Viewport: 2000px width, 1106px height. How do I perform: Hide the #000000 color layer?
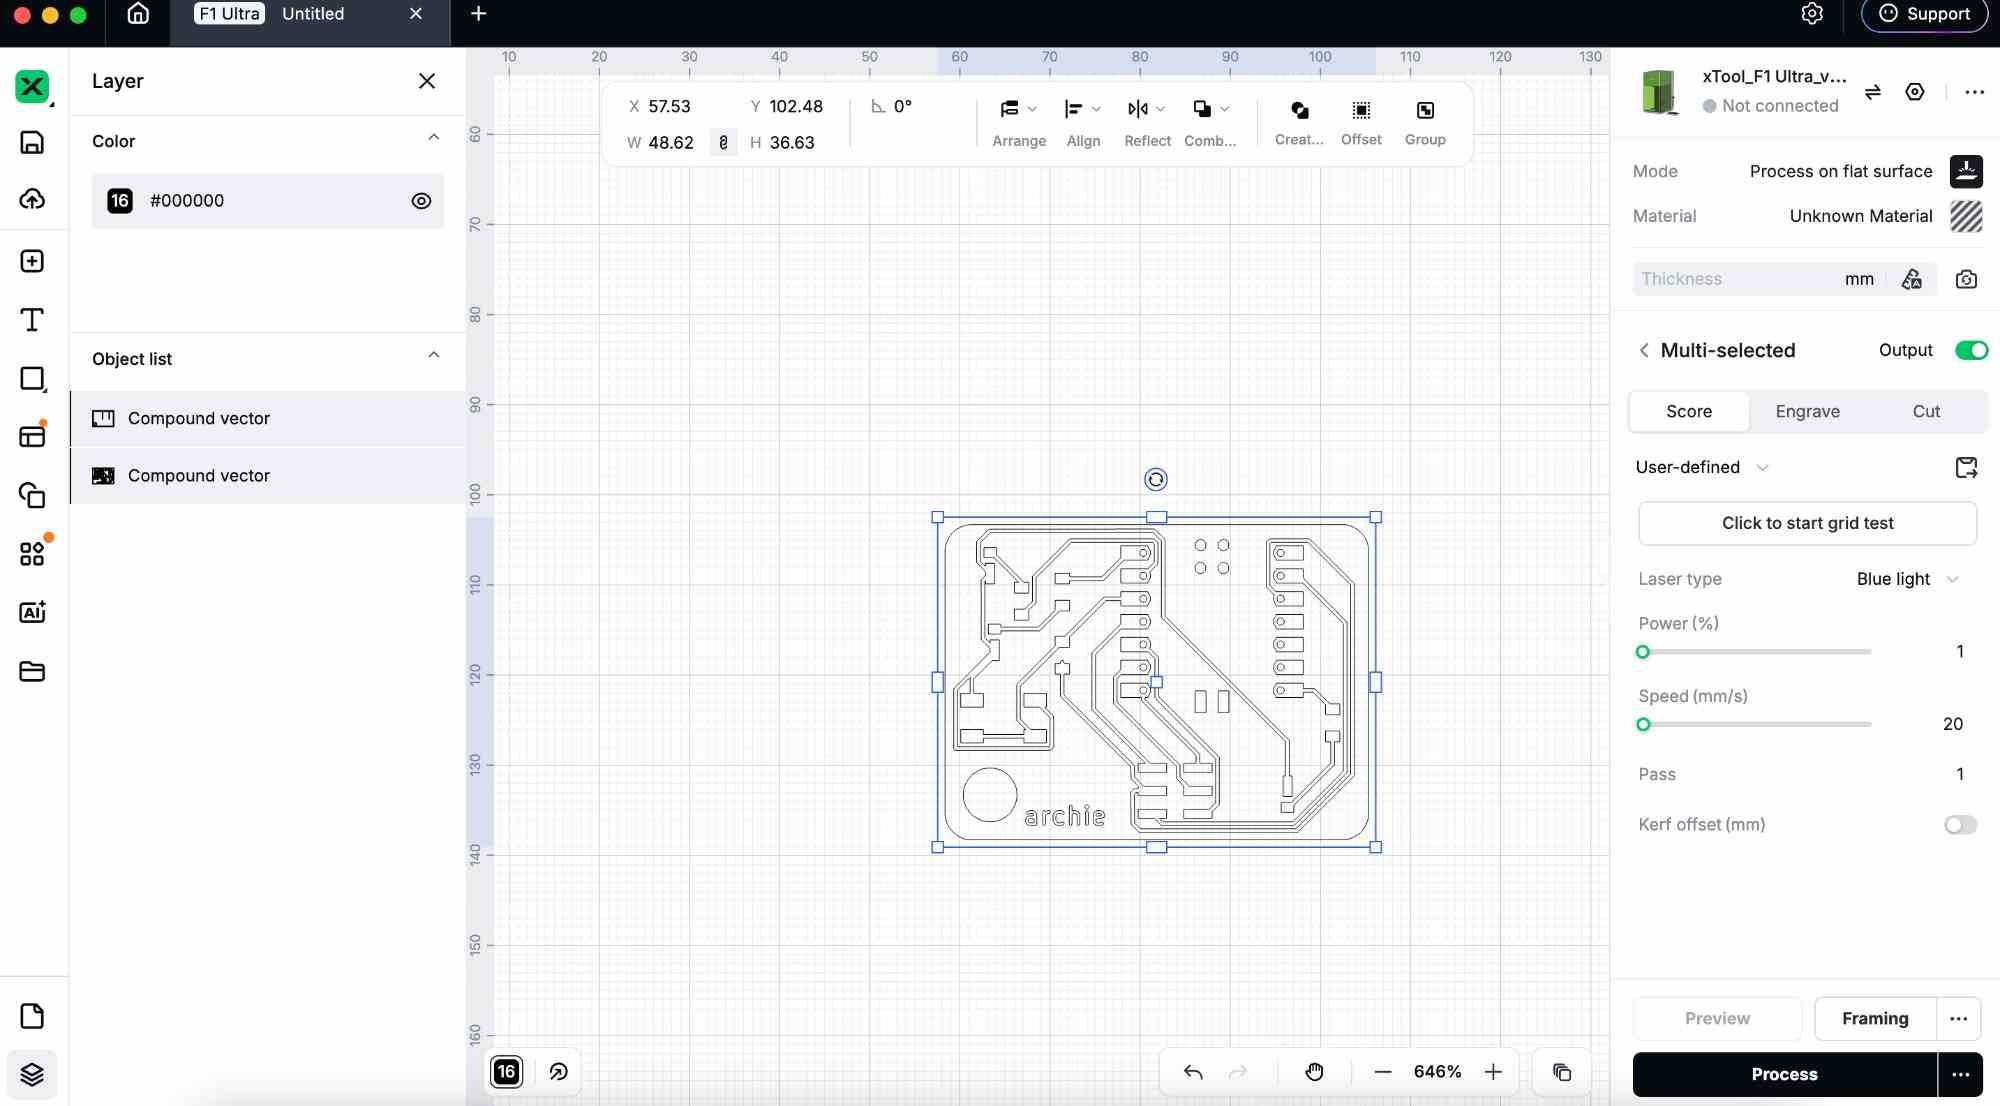[x=421, y=201]
